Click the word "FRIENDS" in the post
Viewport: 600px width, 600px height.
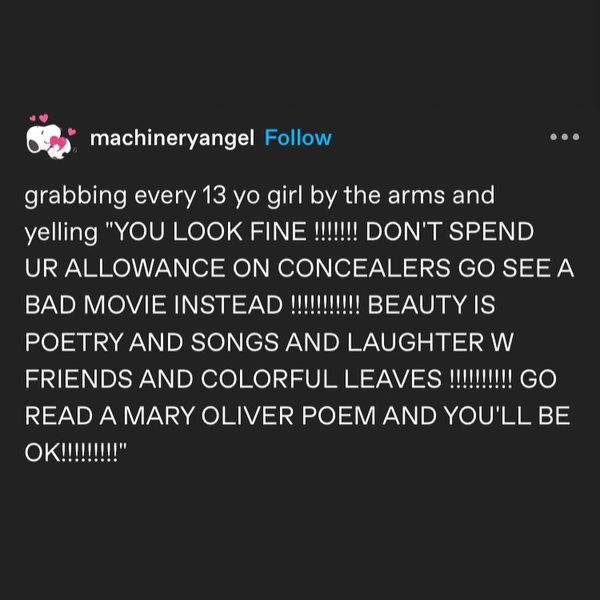pos(78,379)
